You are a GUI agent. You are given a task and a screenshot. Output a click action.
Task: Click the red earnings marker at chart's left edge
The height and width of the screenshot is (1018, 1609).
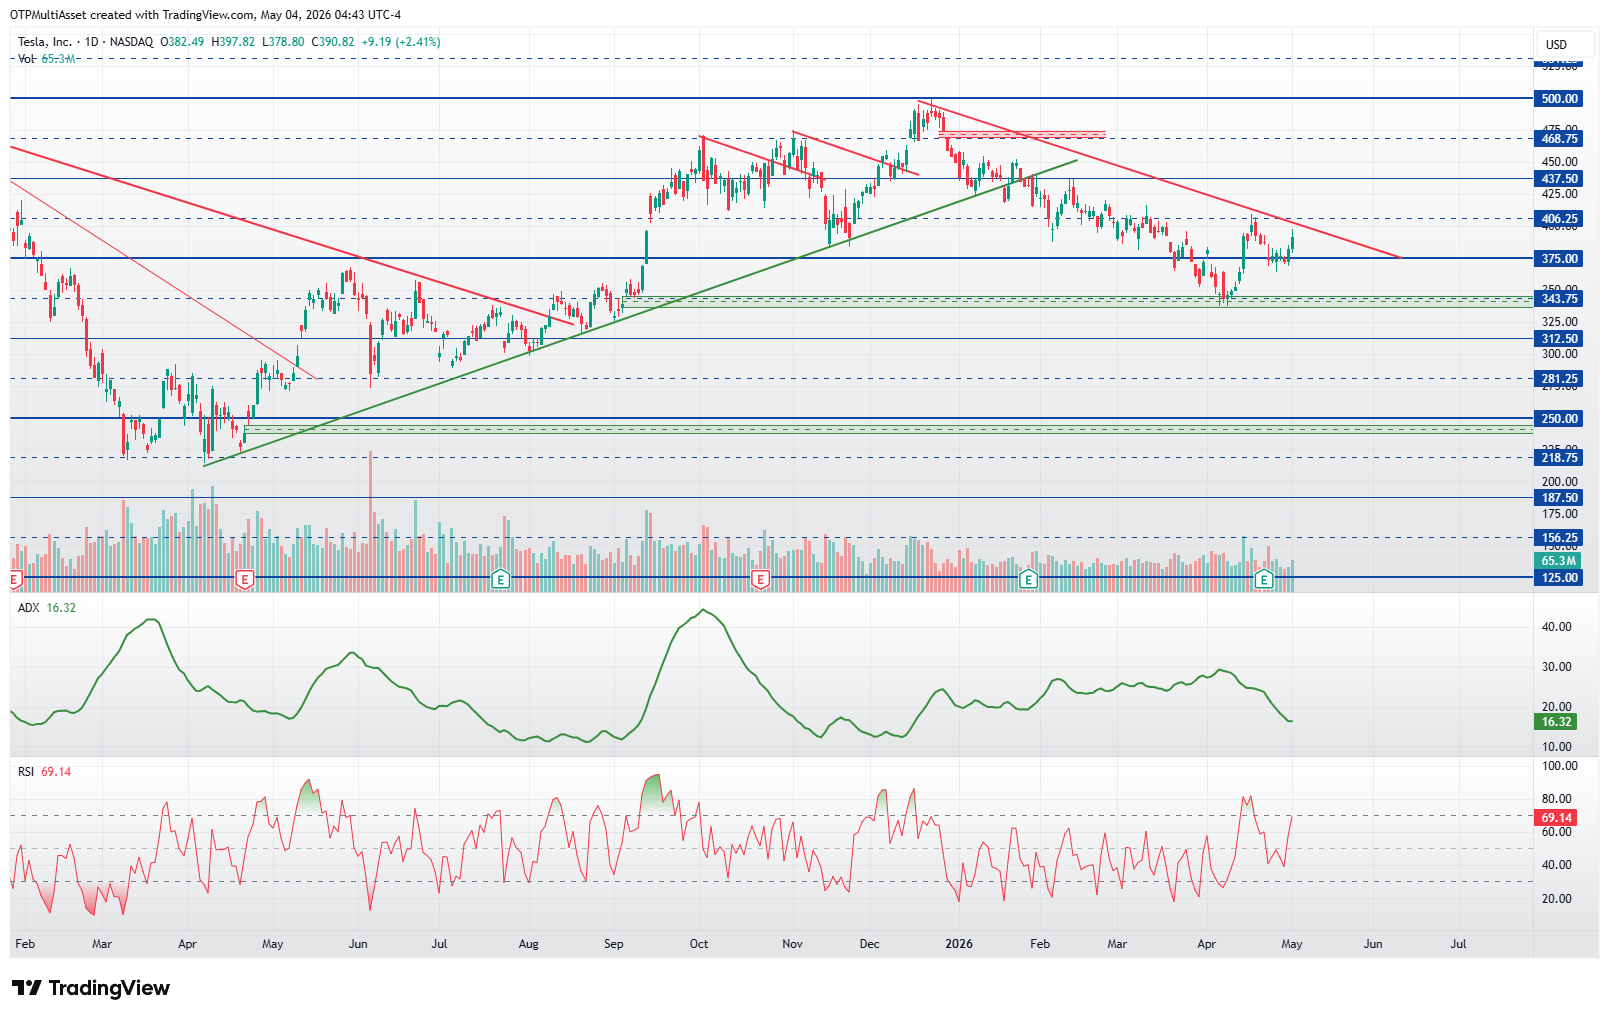tap(15, 579)
